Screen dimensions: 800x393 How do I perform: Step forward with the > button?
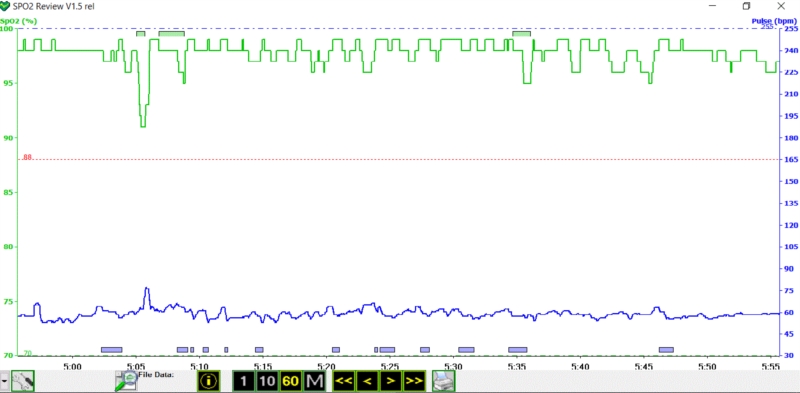coord(390,381)
